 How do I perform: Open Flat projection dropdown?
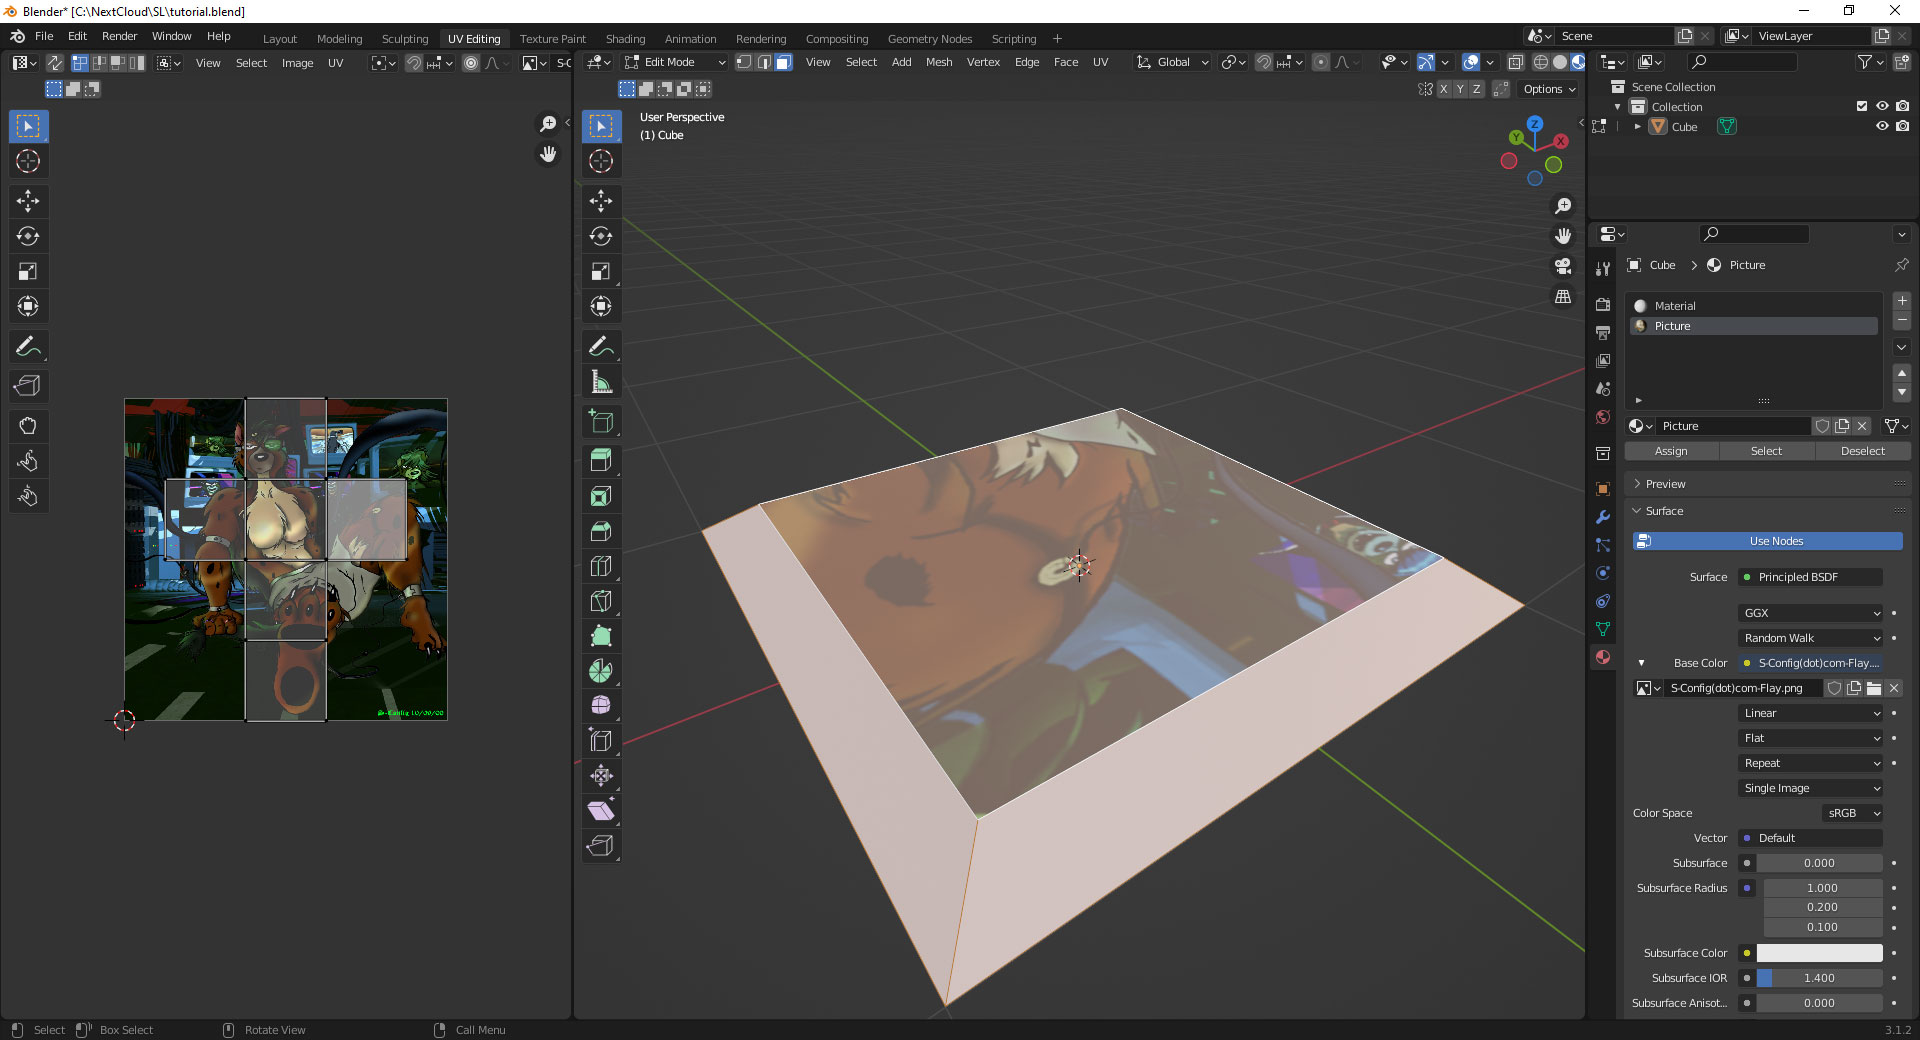coord(1810,738)
